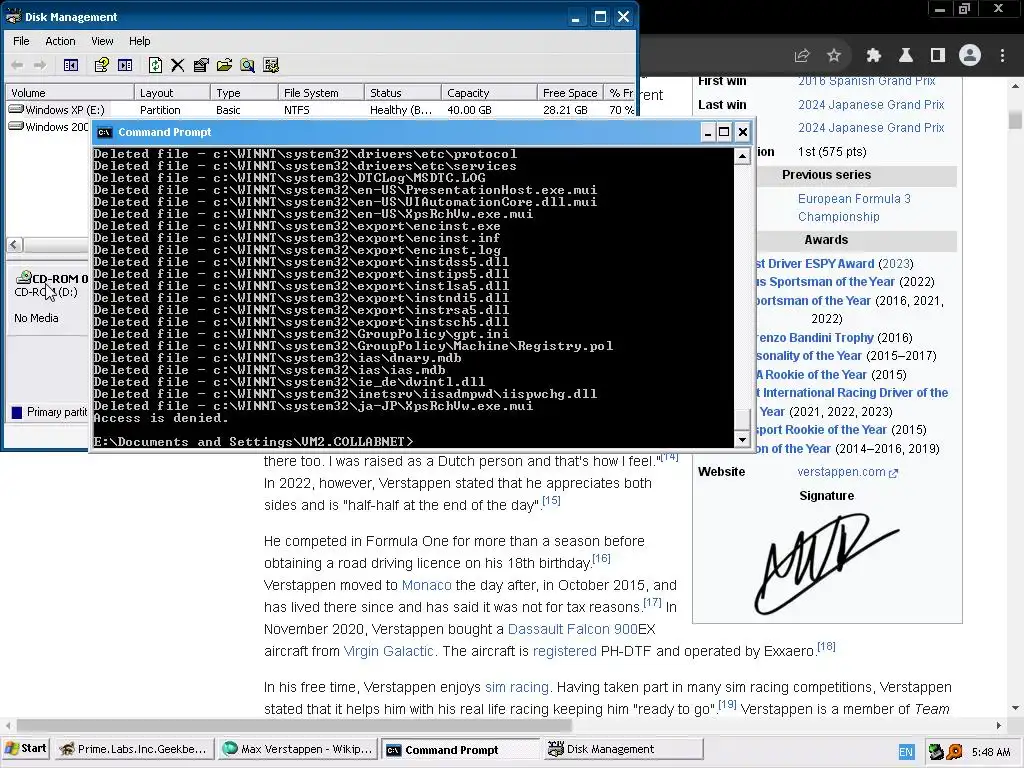Screen dimensions: 1024x768
Task: Sort by the File System column header
Action: pos(321,93)
